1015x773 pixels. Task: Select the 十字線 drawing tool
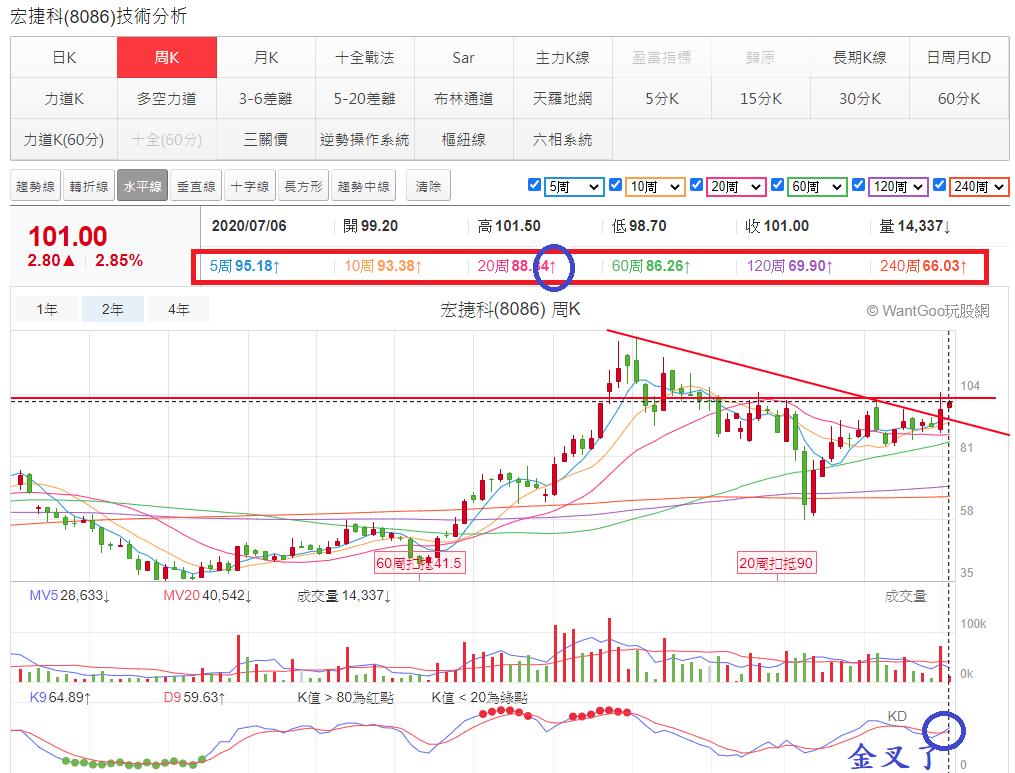(250, 186)
